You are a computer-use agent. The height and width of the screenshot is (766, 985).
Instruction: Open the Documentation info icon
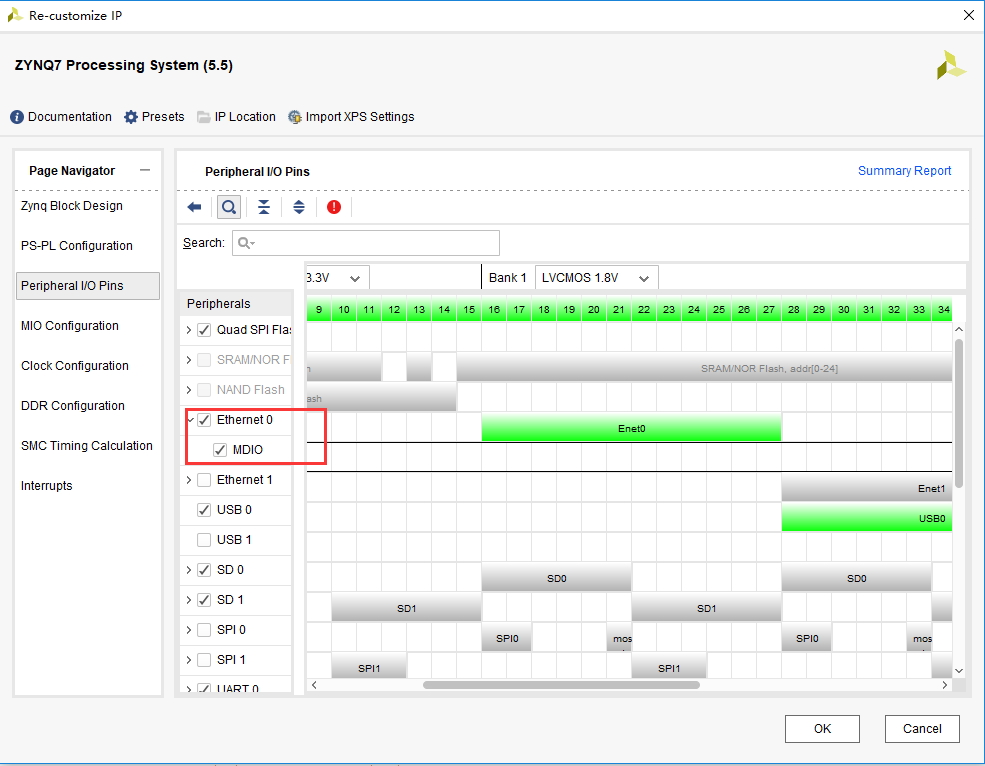click(17, 117)
